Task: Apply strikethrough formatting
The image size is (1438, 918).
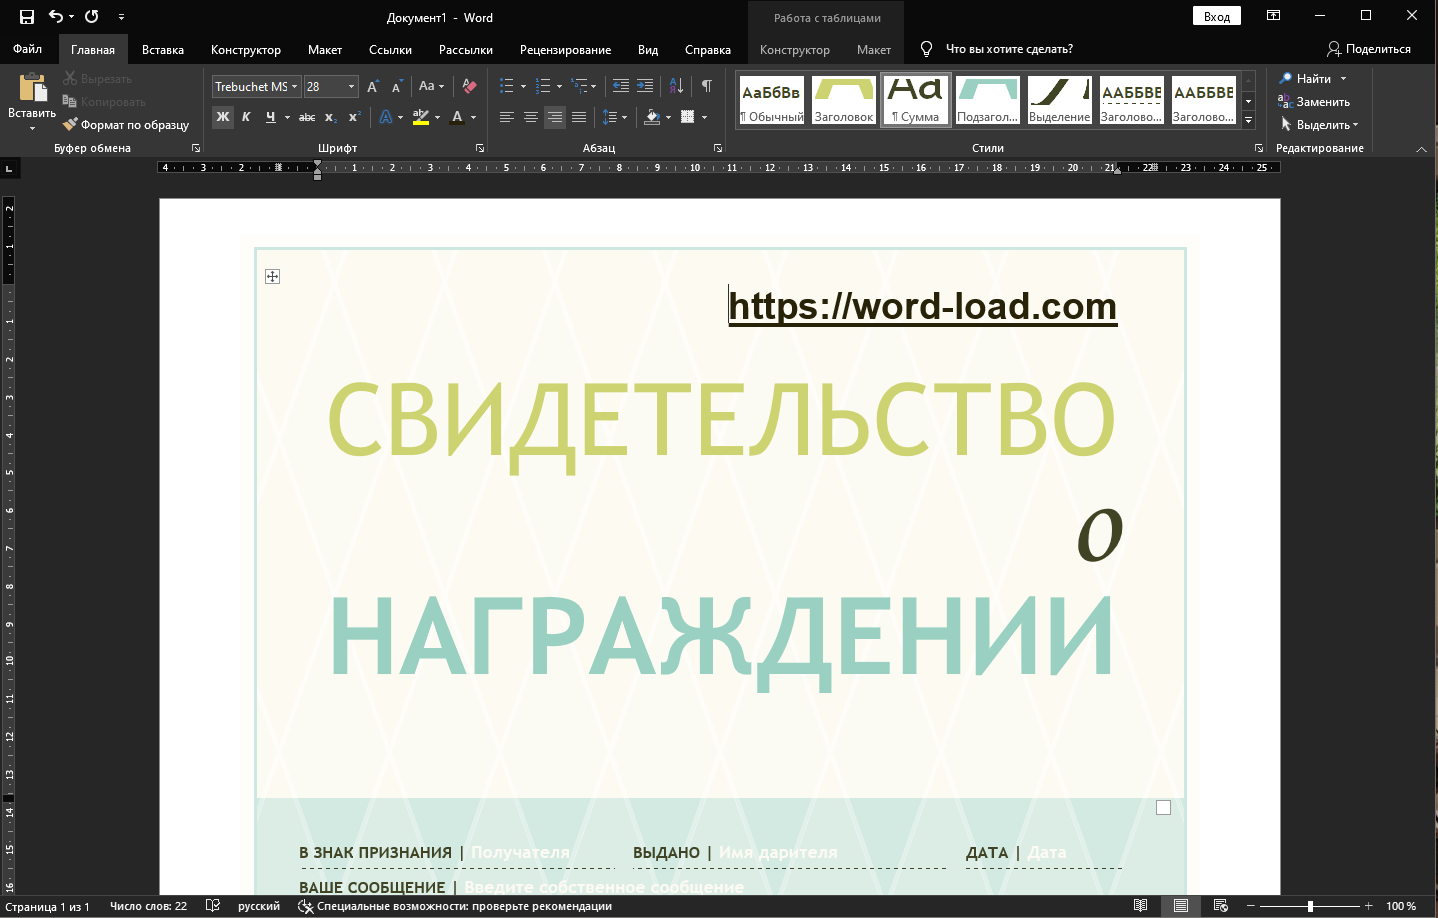Action: [x=307, y=117]
